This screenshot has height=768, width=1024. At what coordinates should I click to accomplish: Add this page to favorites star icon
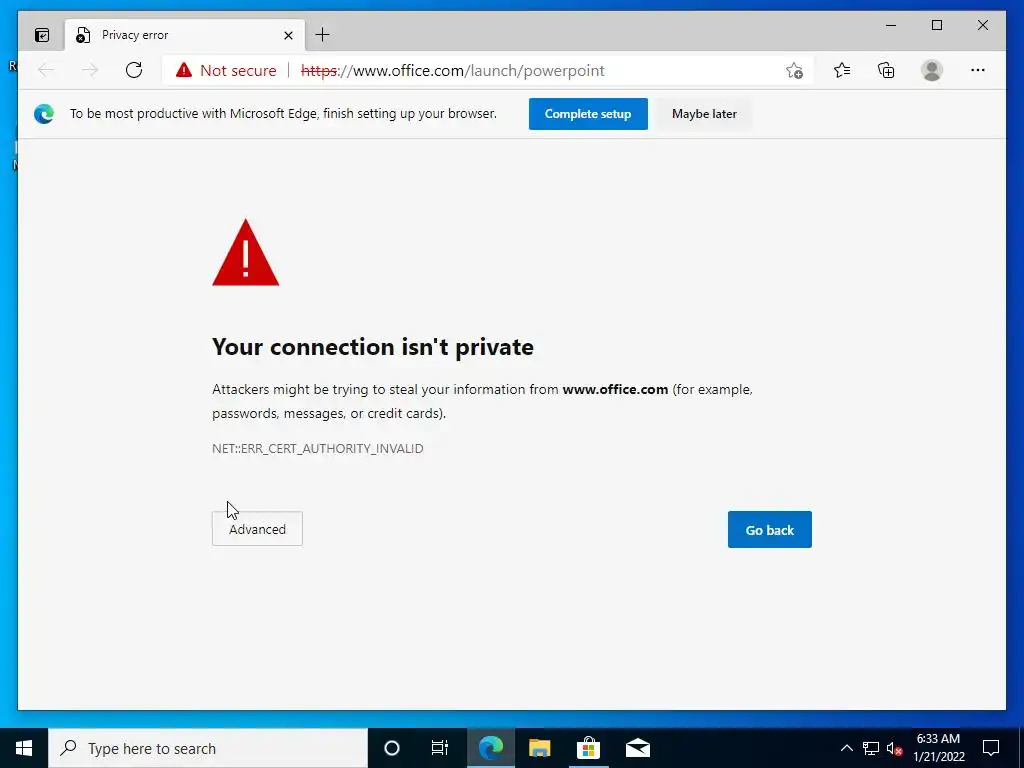point(794,71)
